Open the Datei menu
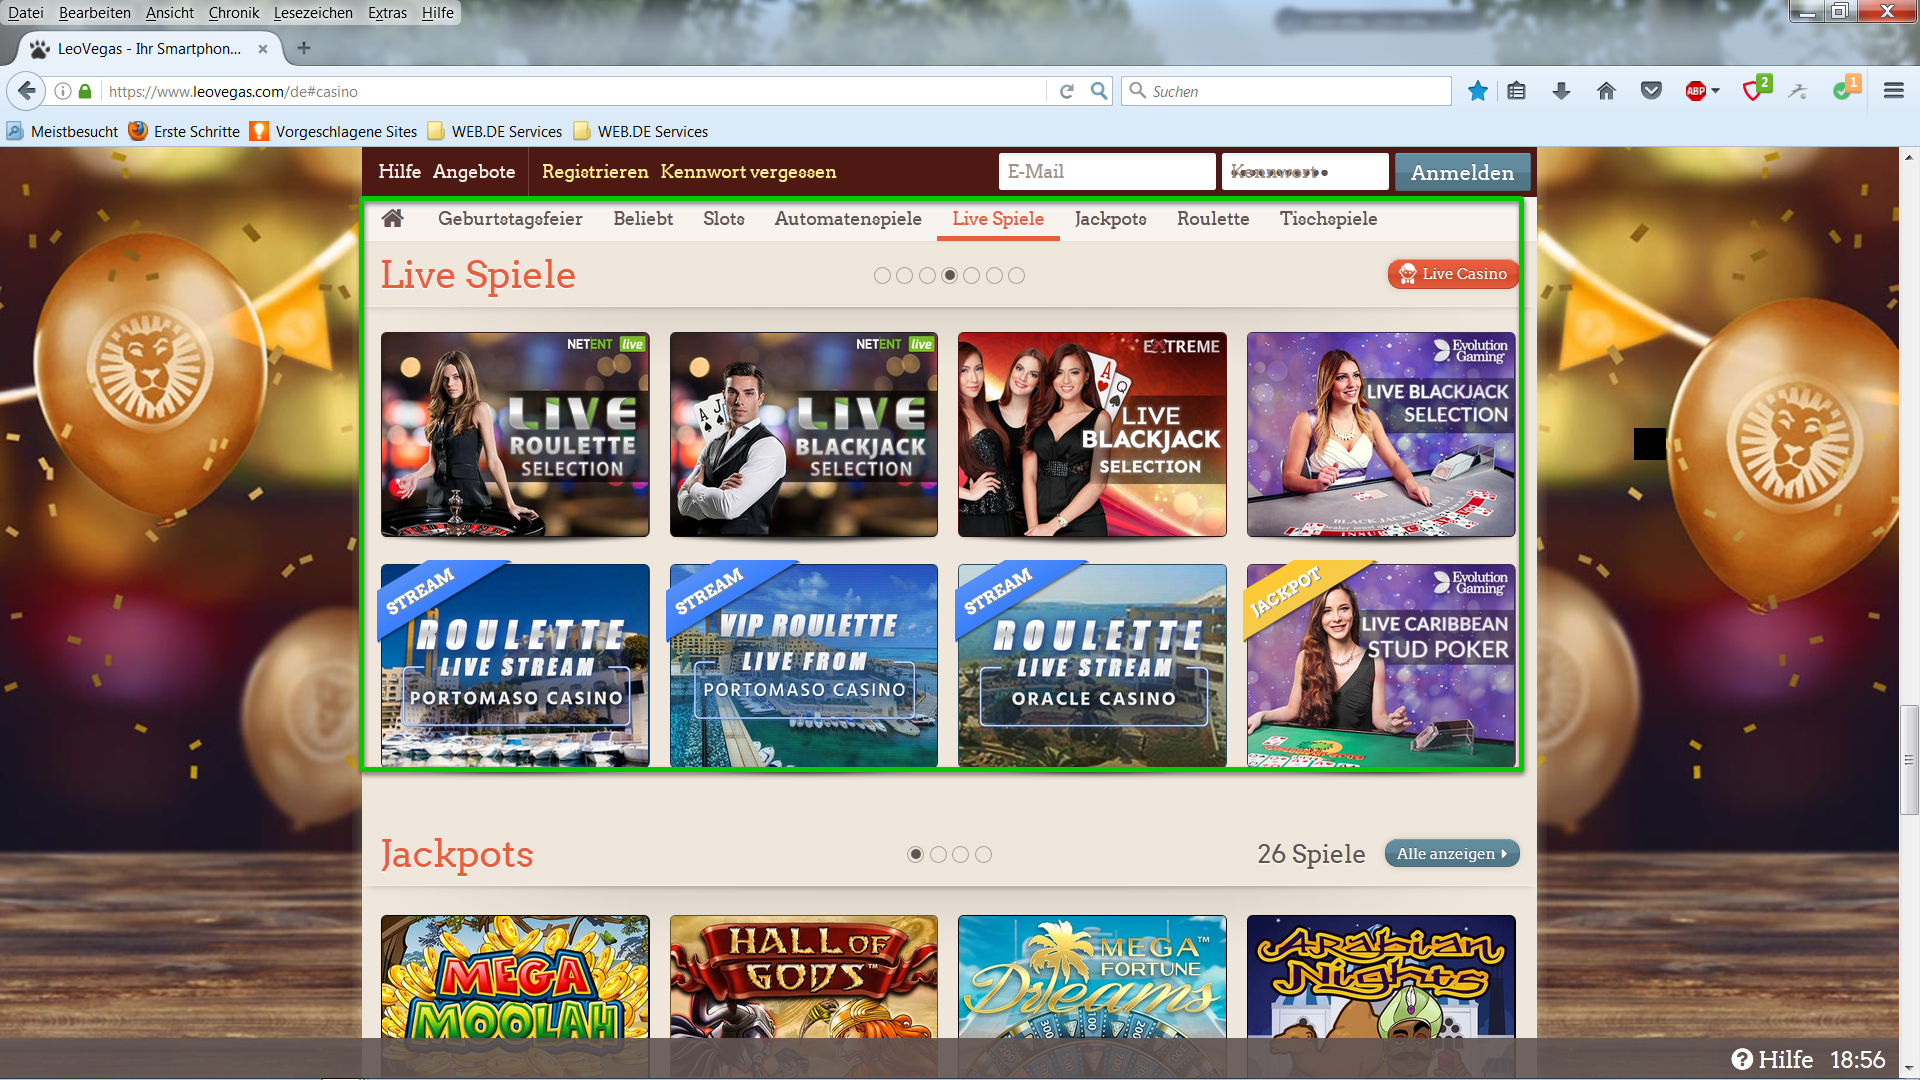The height and width of the screenshot is (1080, 1920). point(26,12)
